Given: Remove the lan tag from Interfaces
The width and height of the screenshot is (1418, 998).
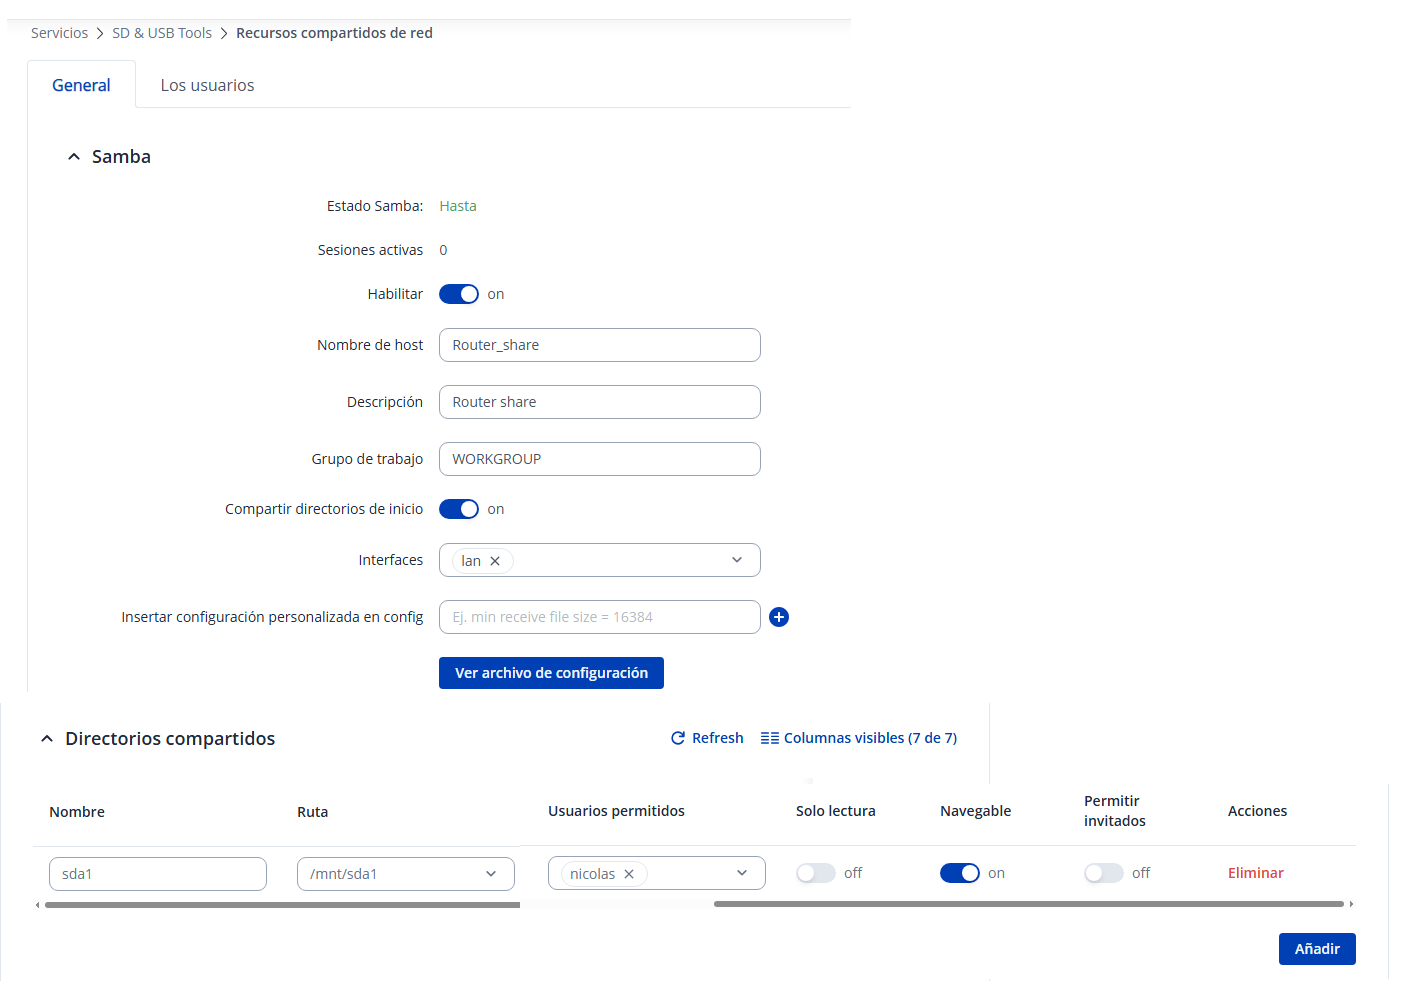Looking at the screenshot, I should coord(495,561).
